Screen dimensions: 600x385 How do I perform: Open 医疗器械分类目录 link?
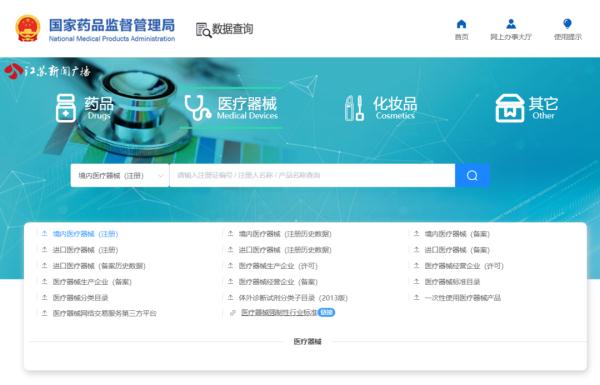80,298
